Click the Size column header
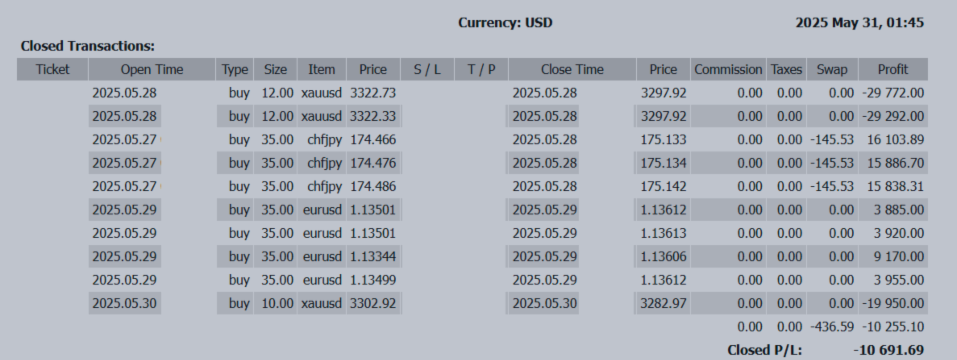The height and width of the screenshot is (360, 957). (x=275, y=70)
